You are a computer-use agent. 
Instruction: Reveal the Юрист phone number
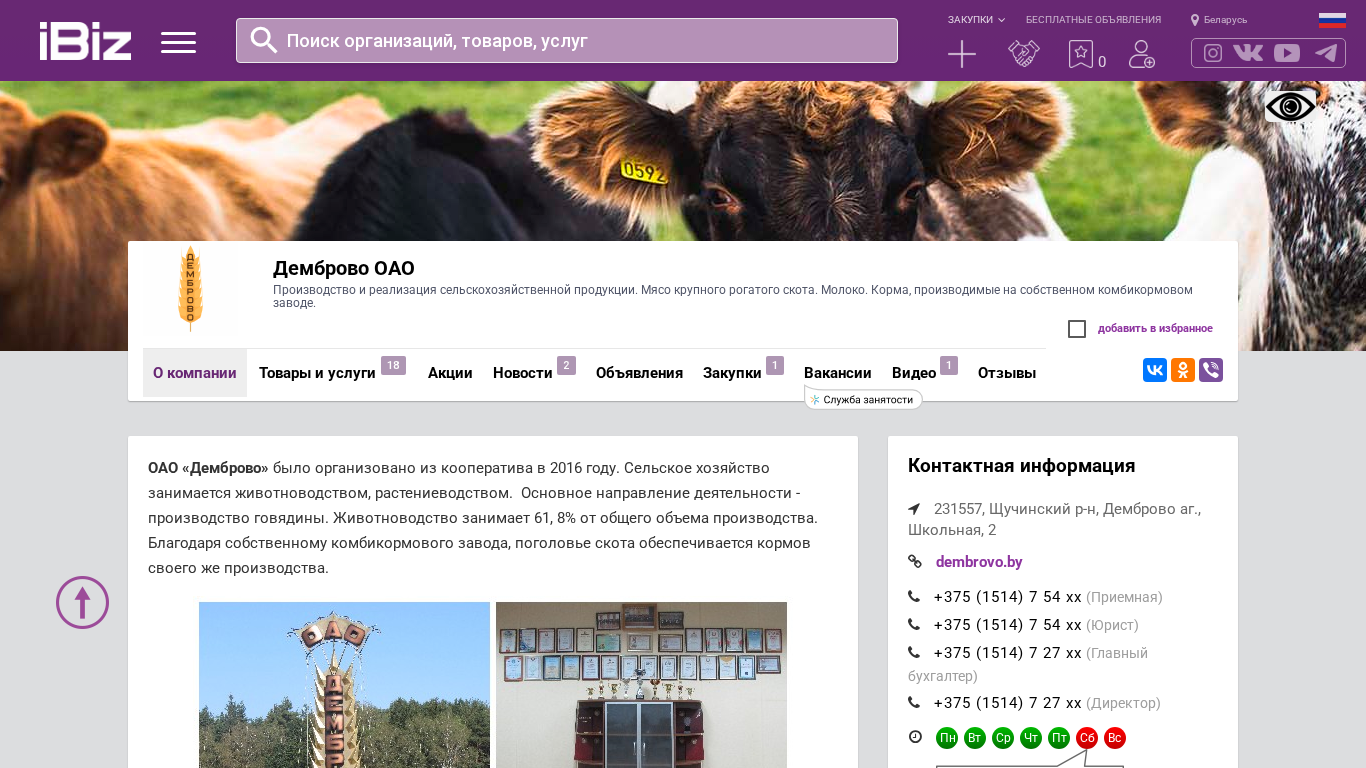pyautogui.click(x=1008, y=625)
